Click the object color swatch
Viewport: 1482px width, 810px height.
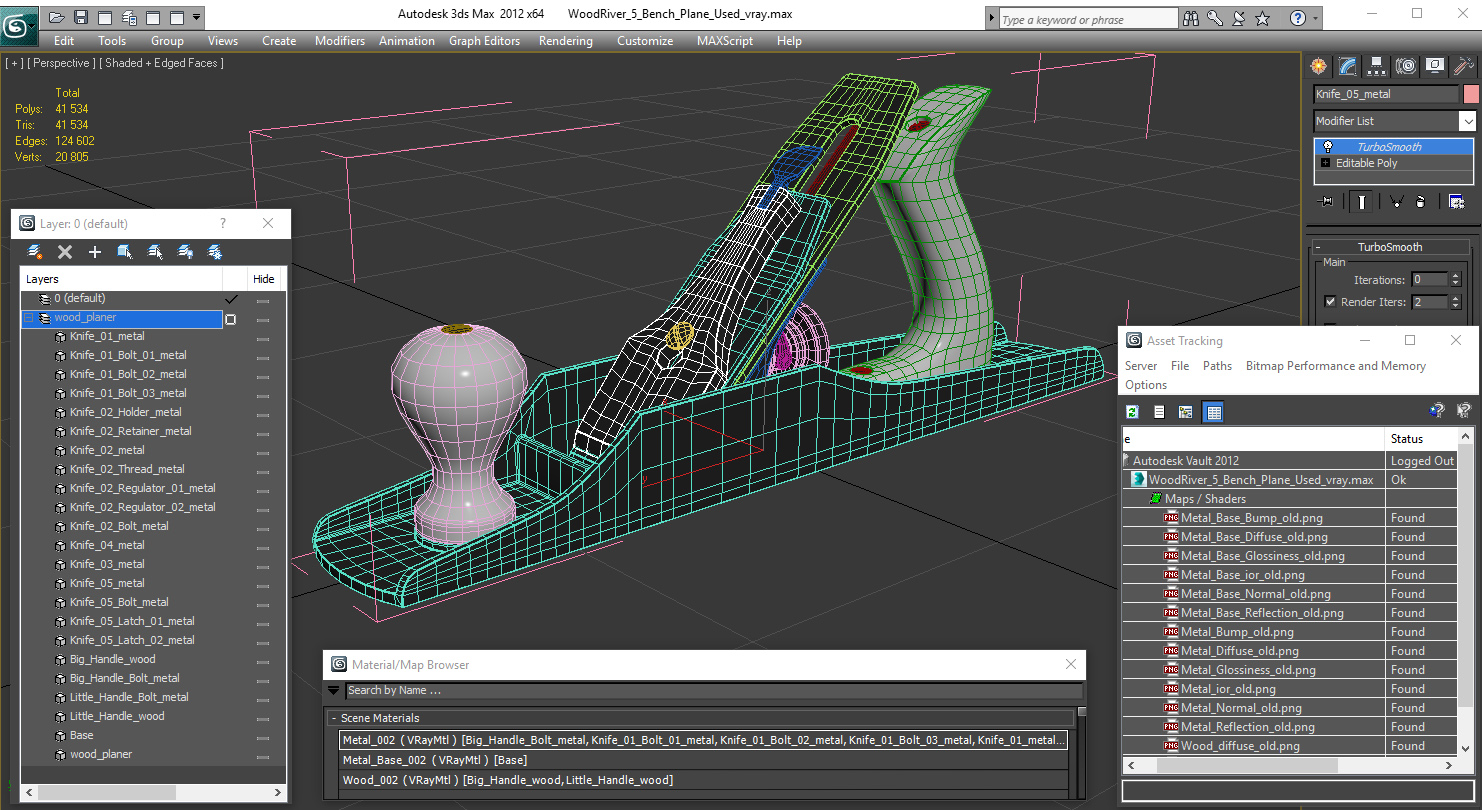[1470, 94]
